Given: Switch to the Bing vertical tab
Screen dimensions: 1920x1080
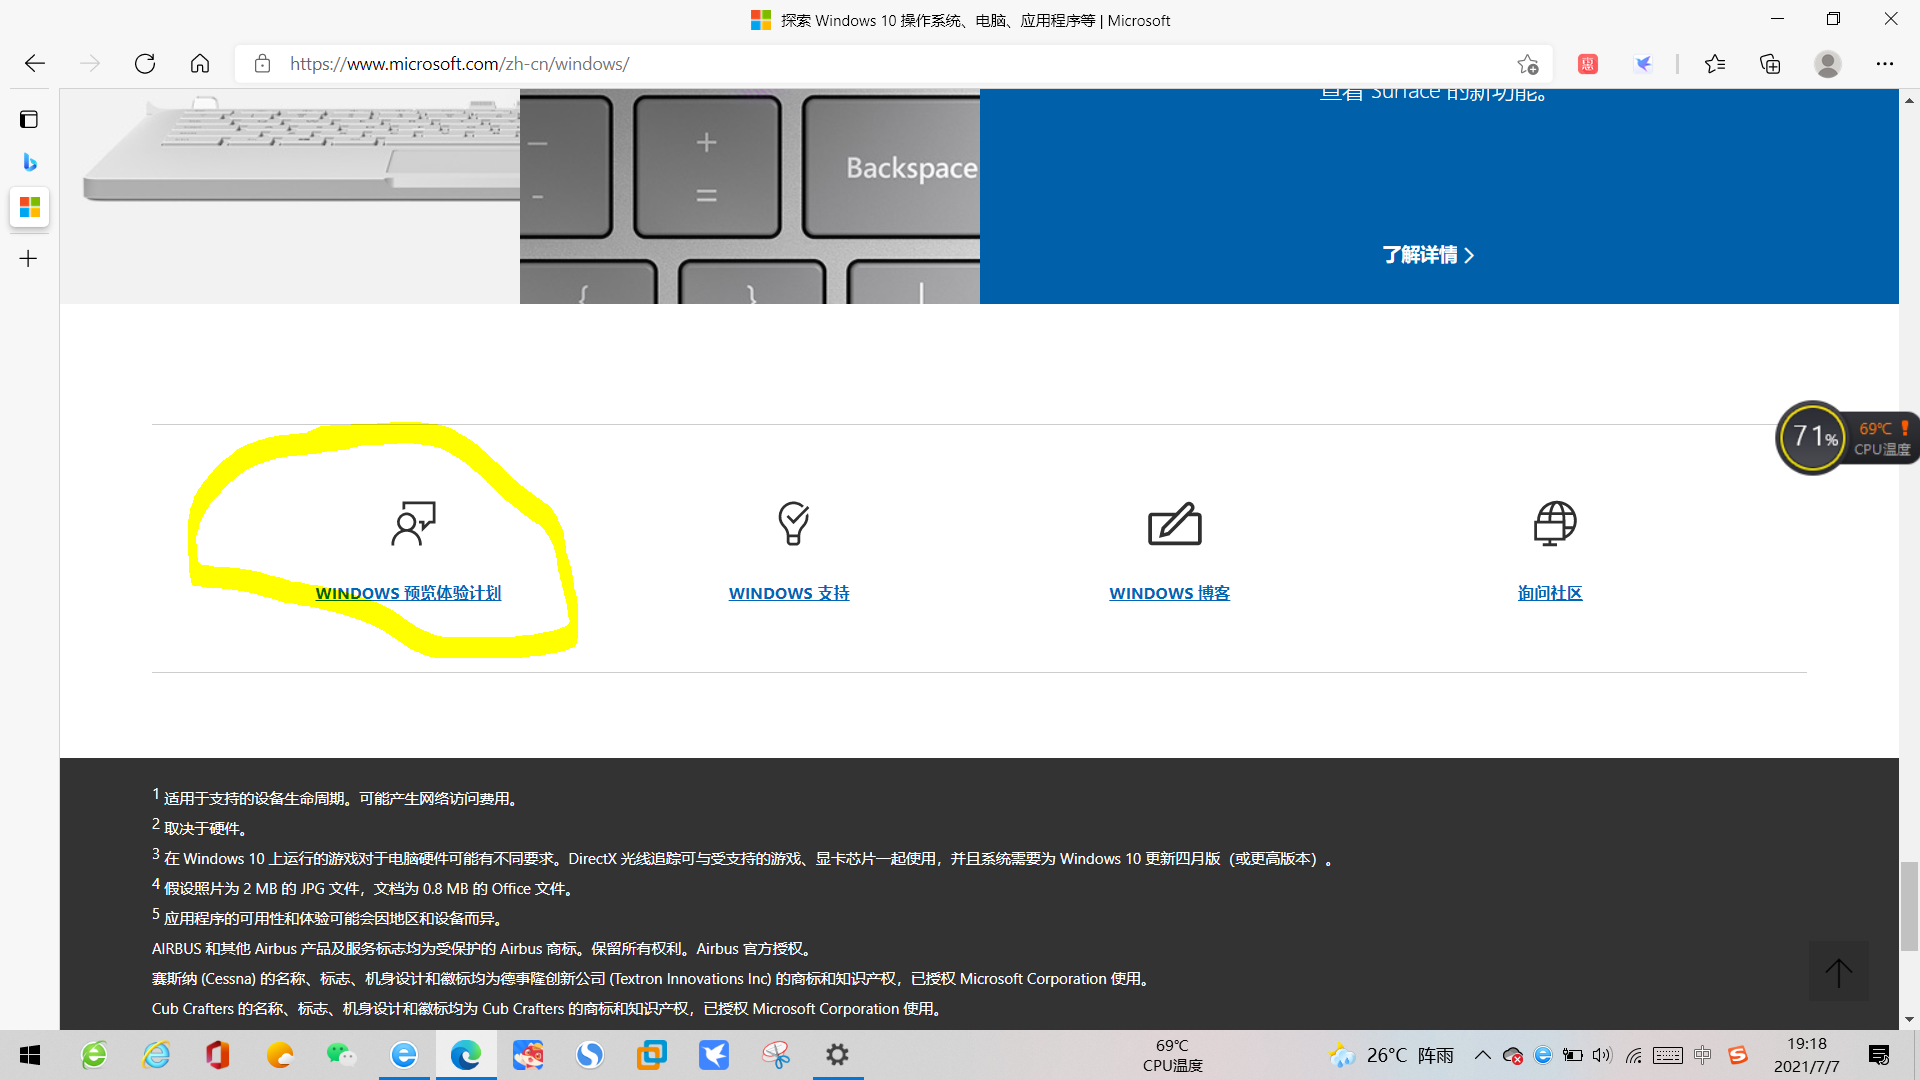Looking at the screenshot, I should 29,162.
